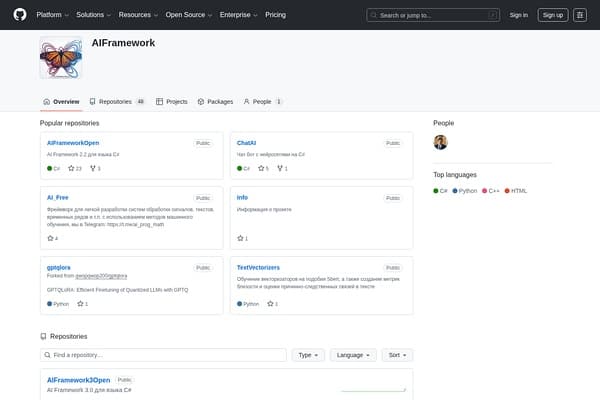Open the TextVectorizers repository
Image resolution: width=600 pixels, height=400 pixels.
pyautogui.click(x=258, y=267)
